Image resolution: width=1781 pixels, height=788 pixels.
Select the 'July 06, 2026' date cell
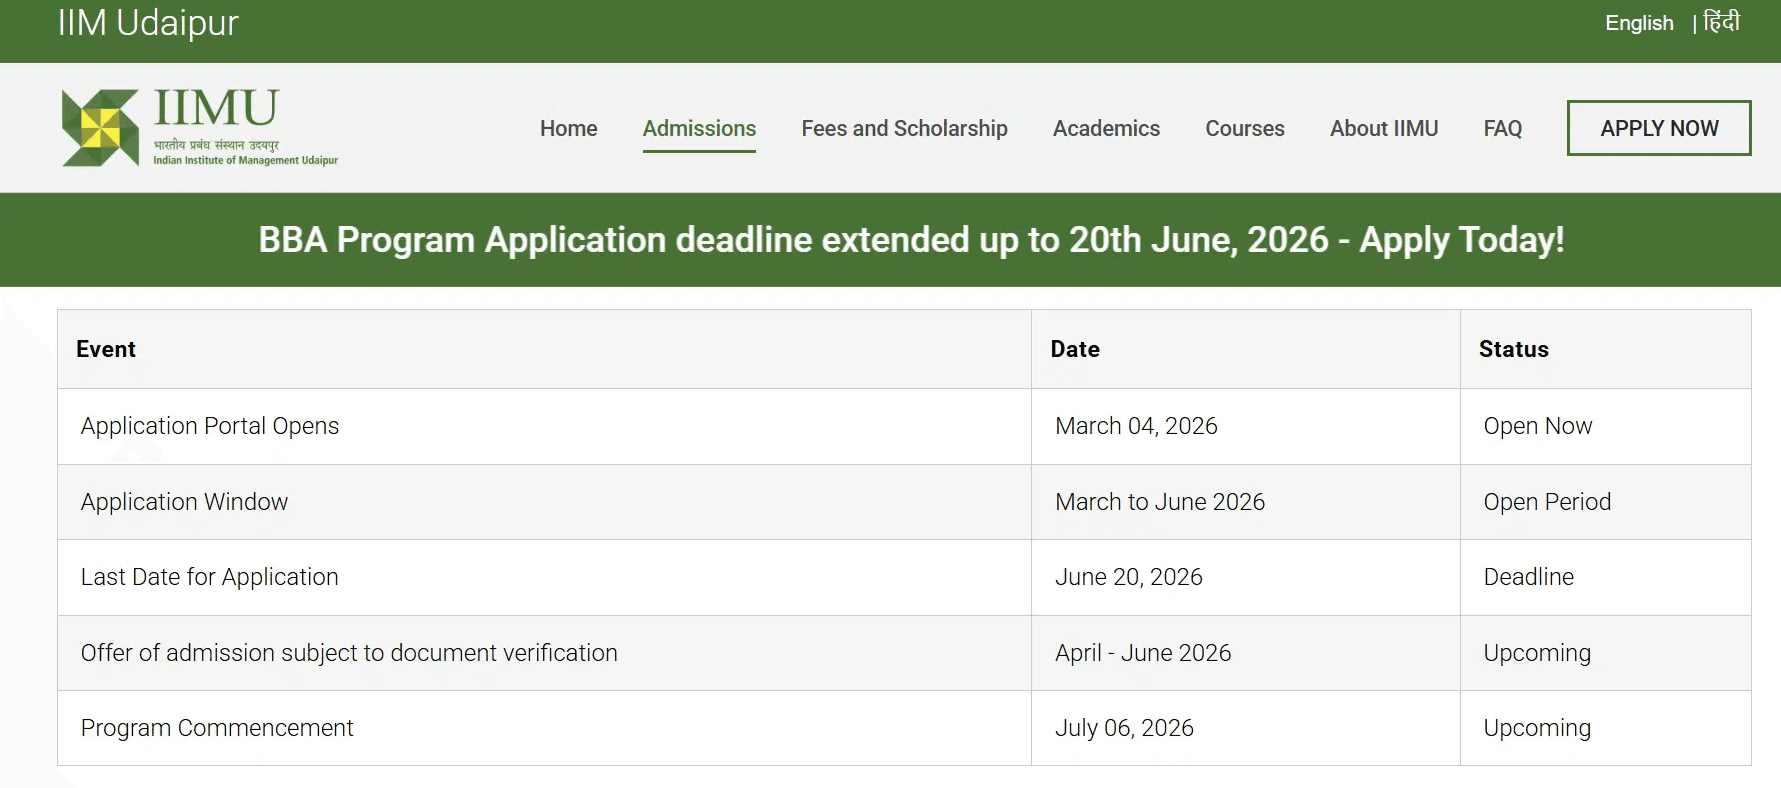coord(1246,728)
